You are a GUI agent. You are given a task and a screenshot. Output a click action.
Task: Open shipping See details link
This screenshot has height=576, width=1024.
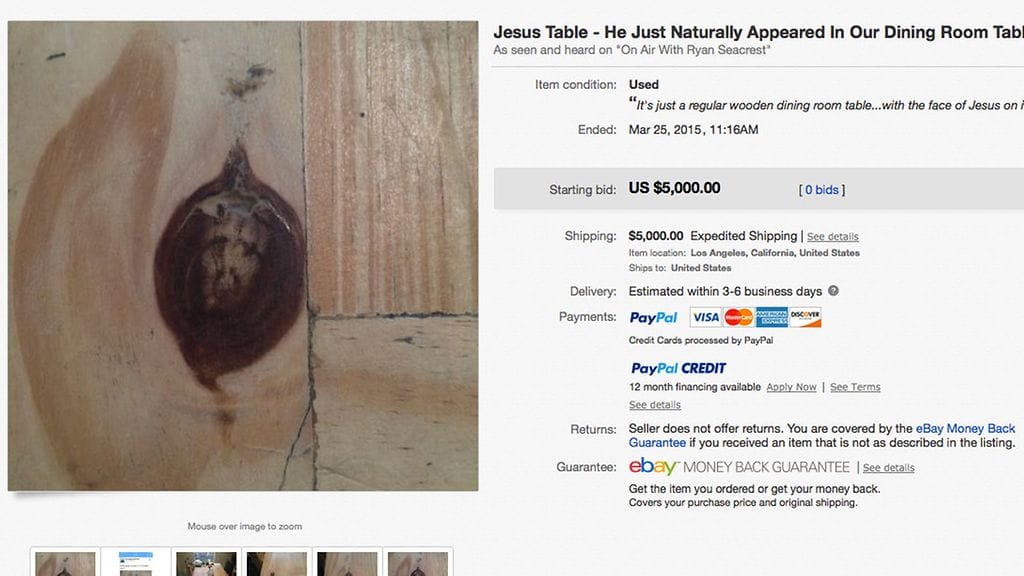[833, 236]
